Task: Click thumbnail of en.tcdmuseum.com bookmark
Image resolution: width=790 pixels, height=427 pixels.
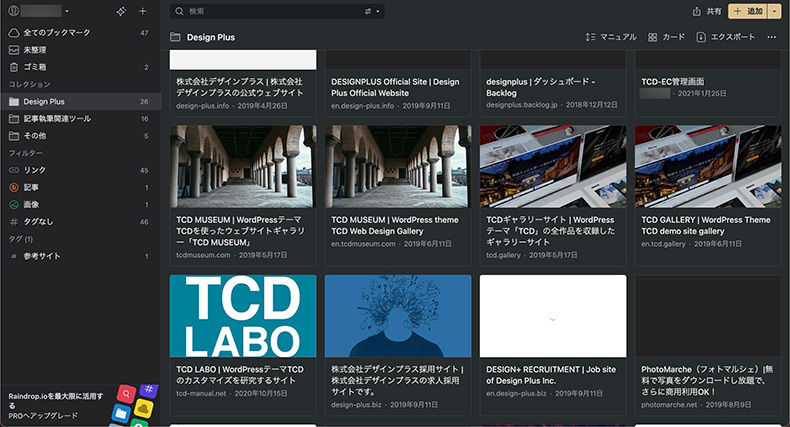Action: 398,167
